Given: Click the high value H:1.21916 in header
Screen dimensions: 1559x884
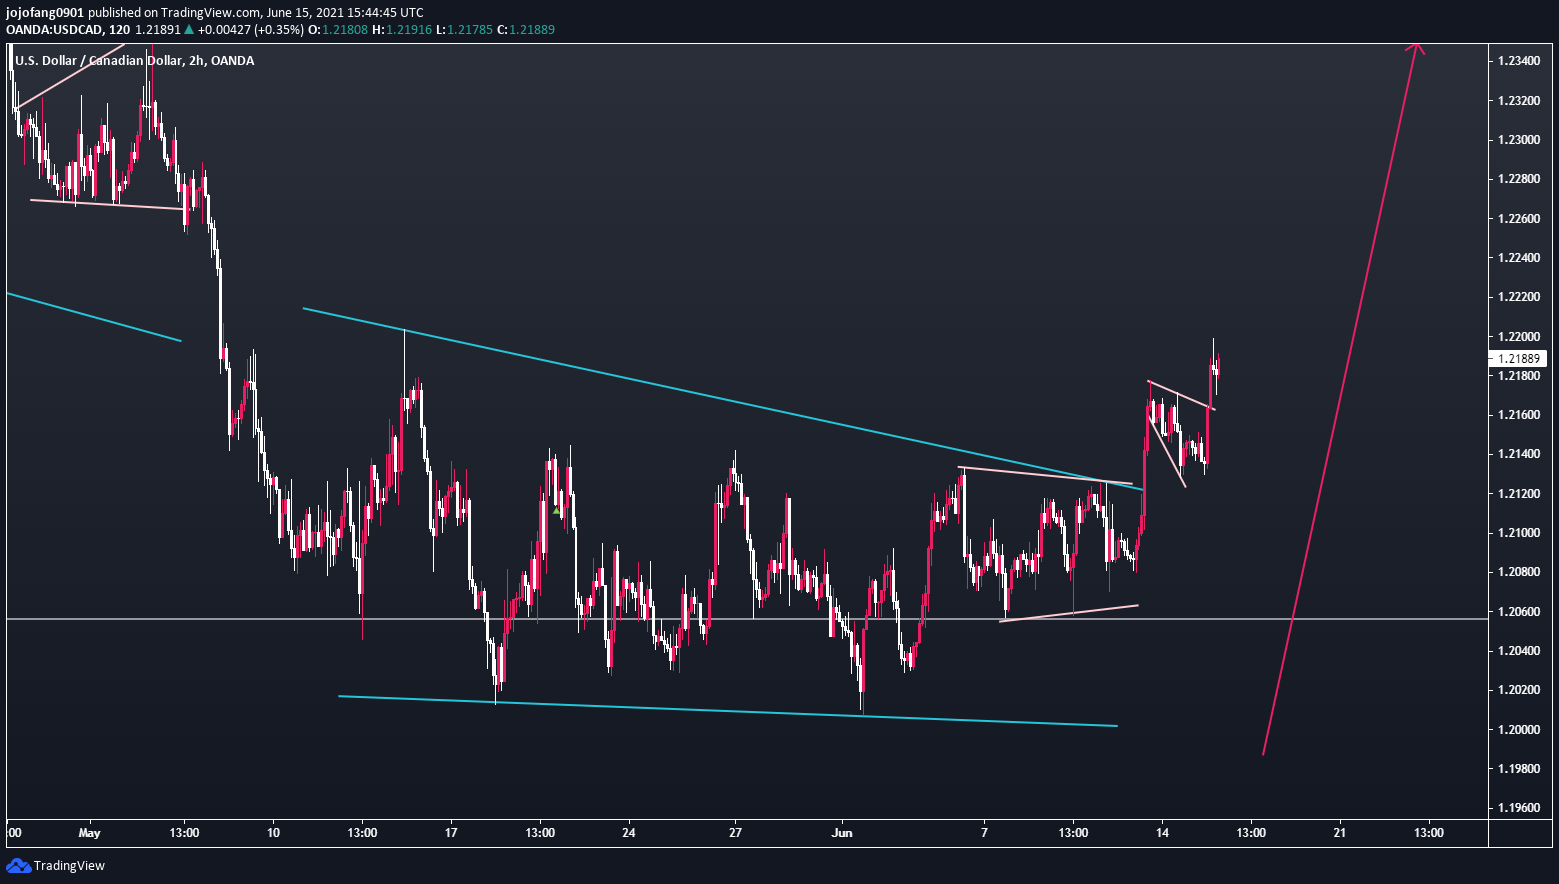Looking at the screenshot, I should point(402,29).
